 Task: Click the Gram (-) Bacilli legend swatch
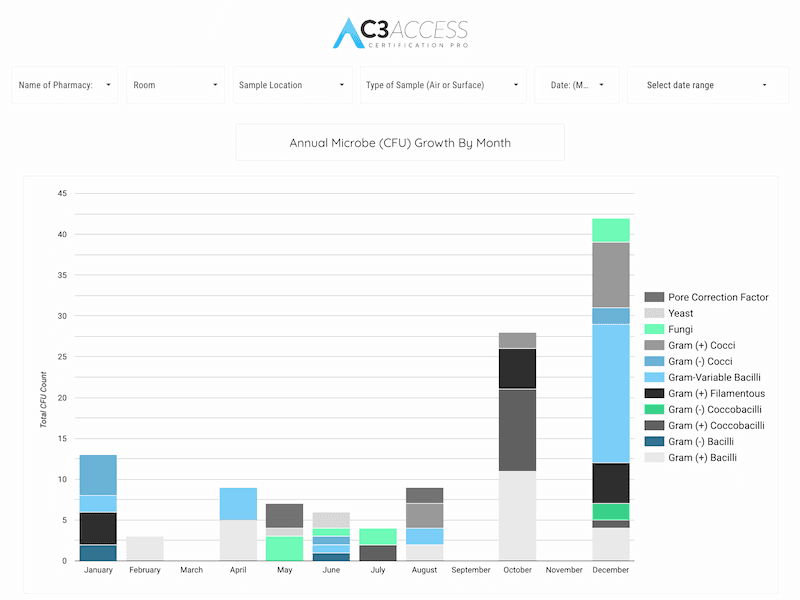[x=654, y=441]
